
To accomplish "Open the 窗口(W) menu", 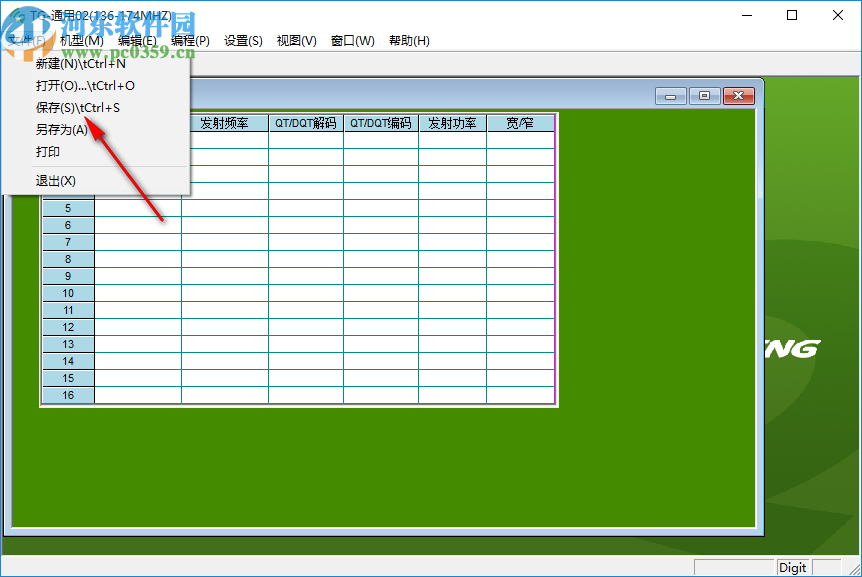I will click(352, 41).
